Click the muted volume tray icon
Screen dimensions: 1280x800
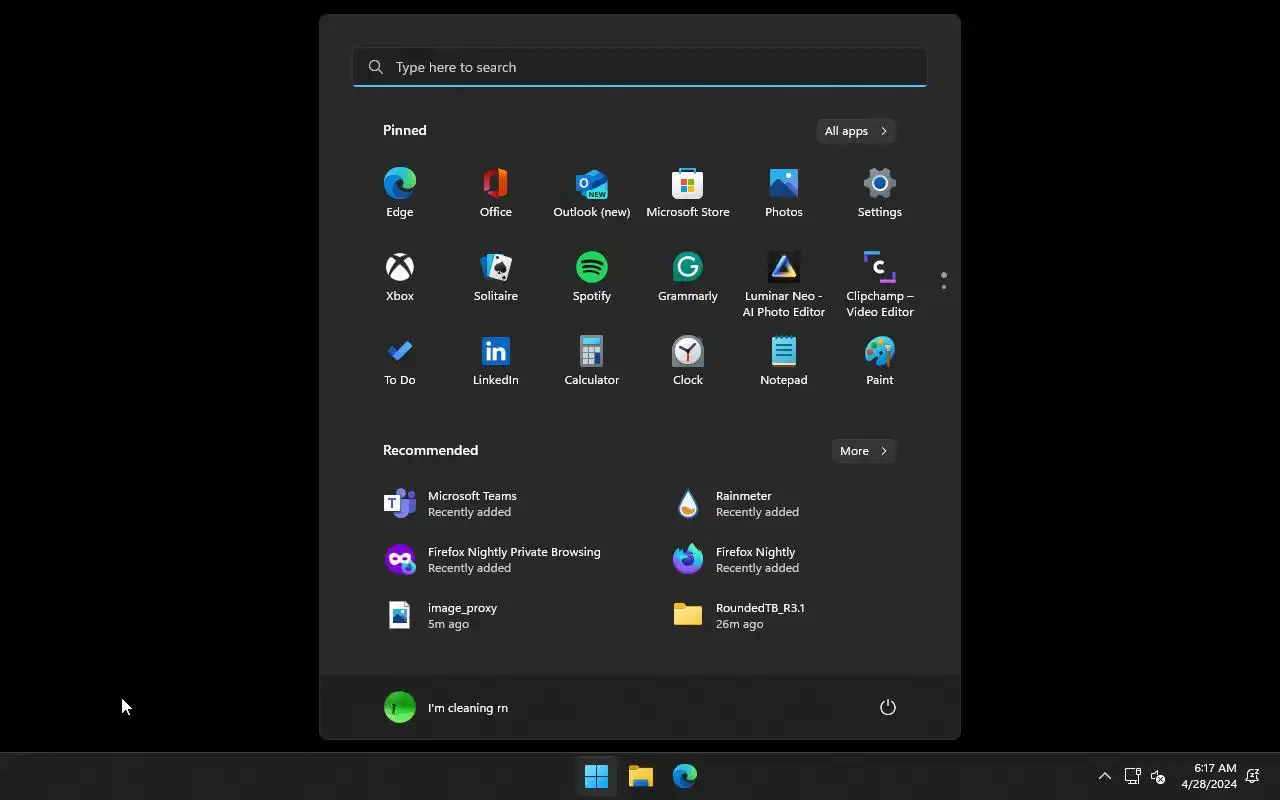pyautogui.click(x=1158, y=776)
